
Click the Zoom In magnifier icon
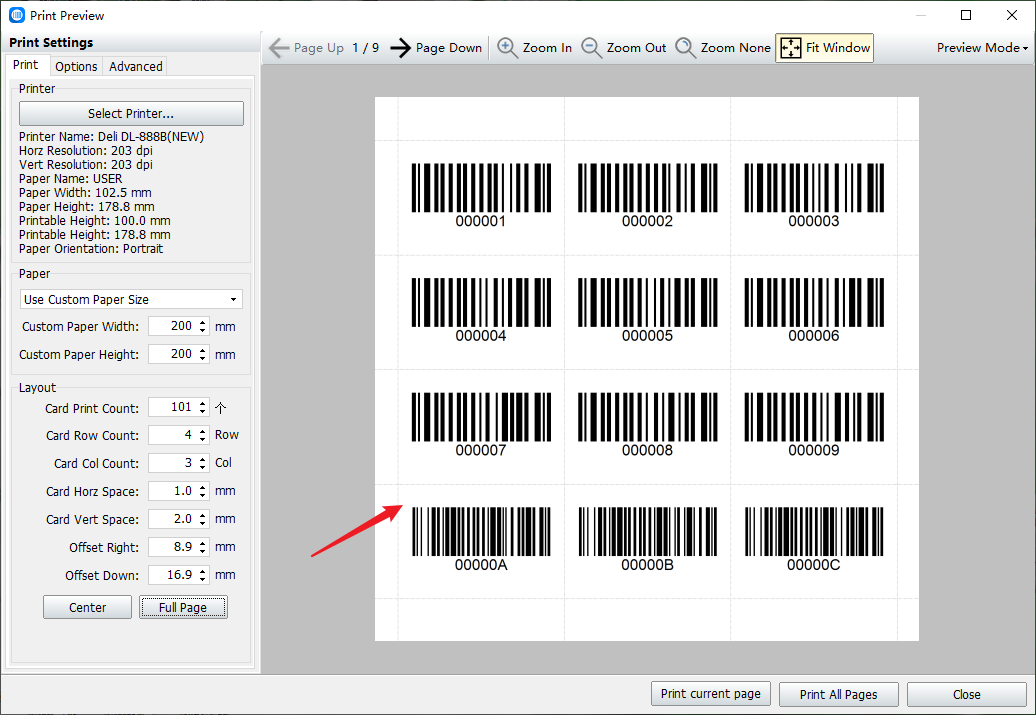tap(507, 48)
